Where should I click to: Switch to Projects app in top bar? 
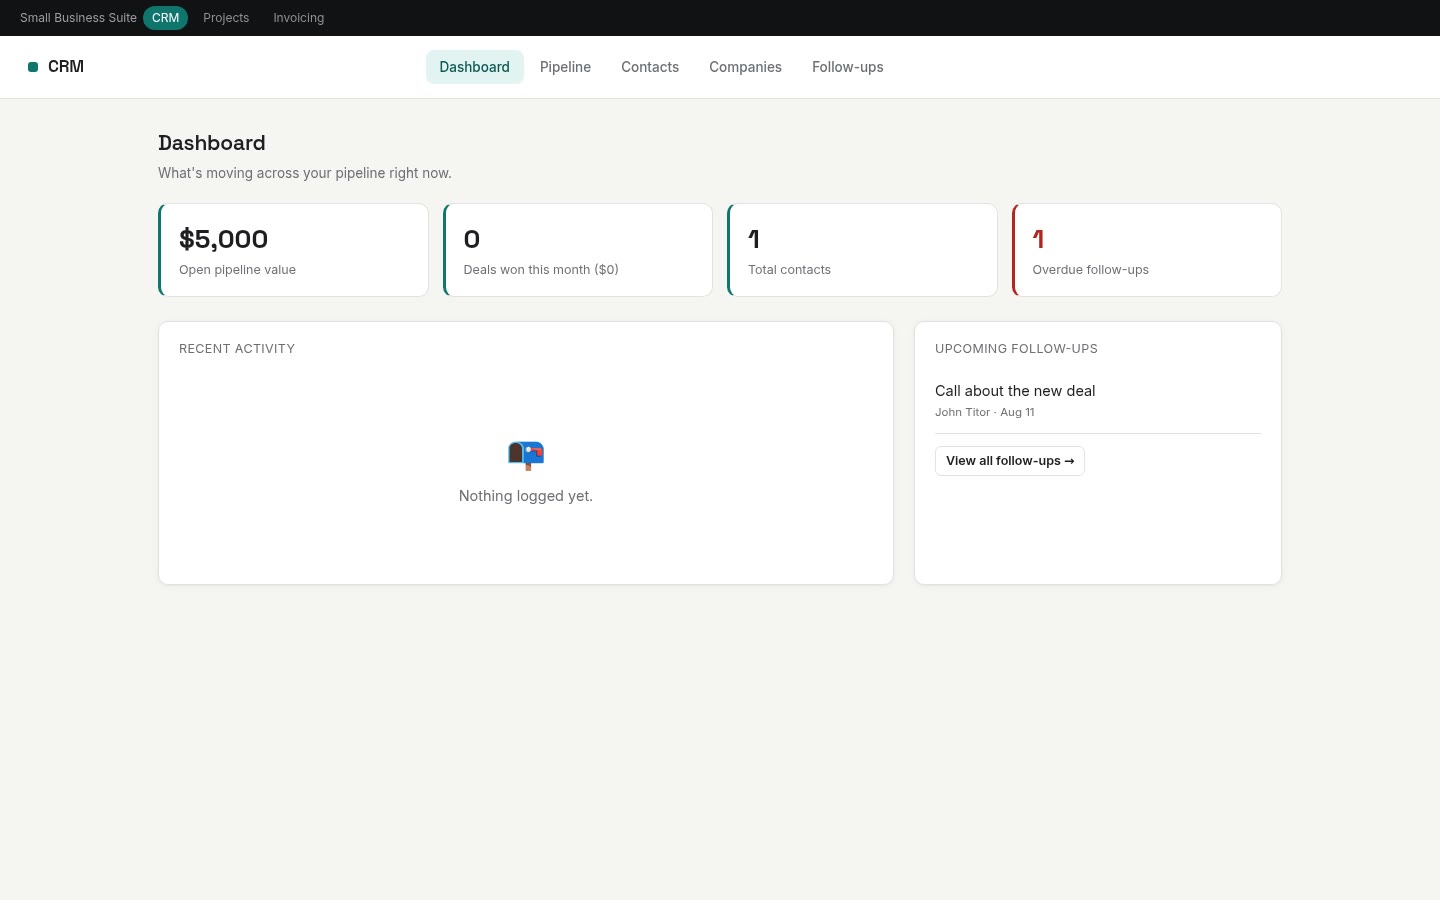coord(226,18)
